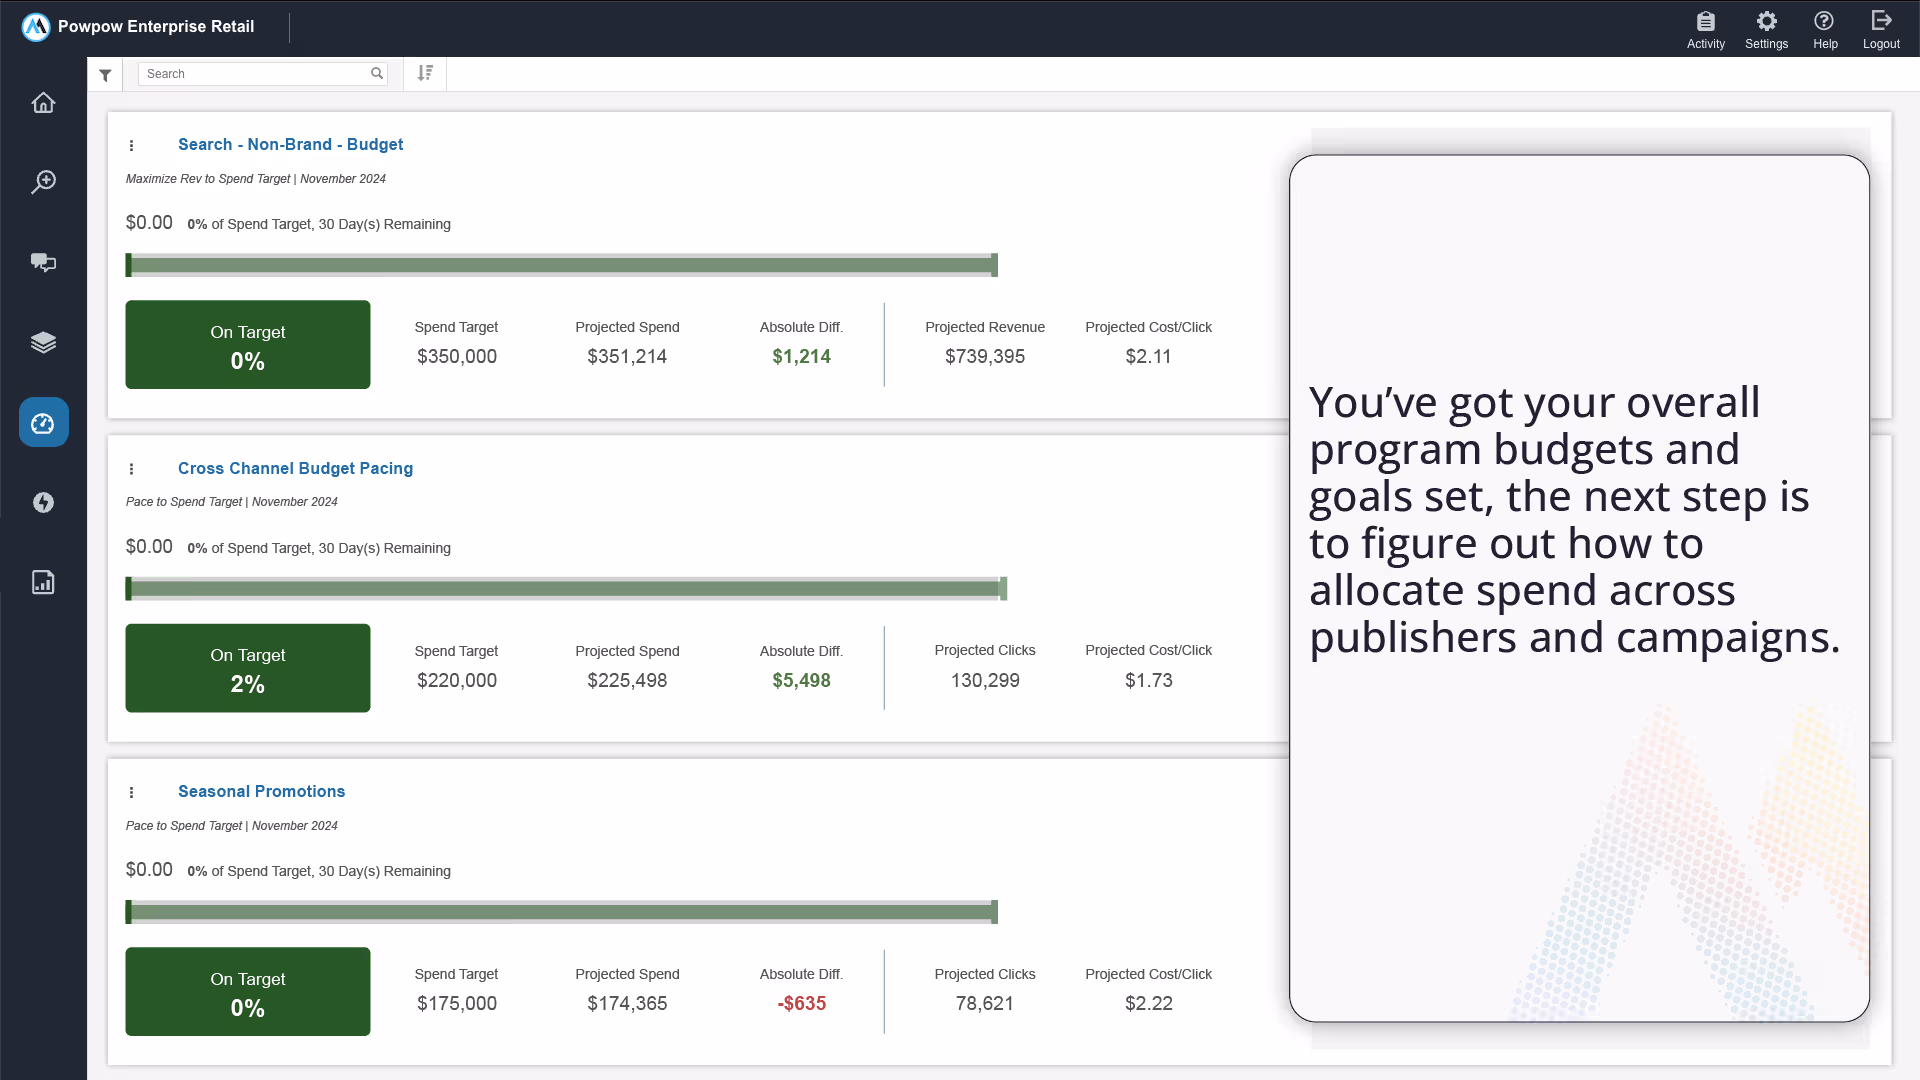1920x1080 pixels.
Task: Select the stacked layers sidebar icon
Action: tap(43, 342)
